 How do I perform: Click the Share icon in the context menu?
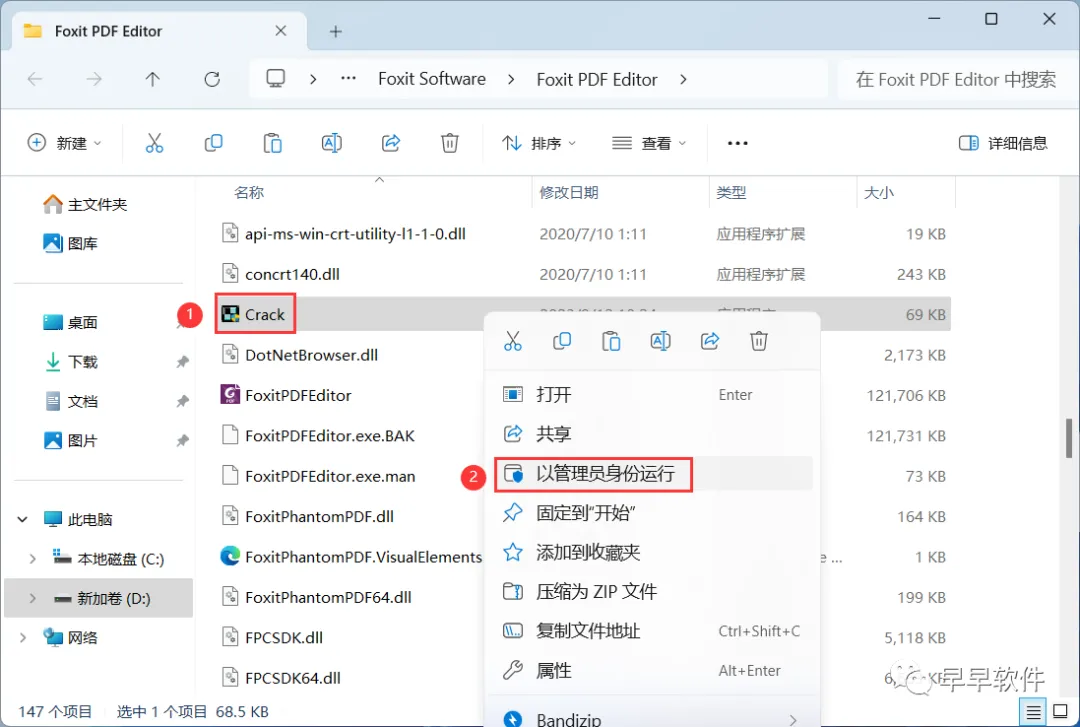pyautogui.click(x=710, y=340)
